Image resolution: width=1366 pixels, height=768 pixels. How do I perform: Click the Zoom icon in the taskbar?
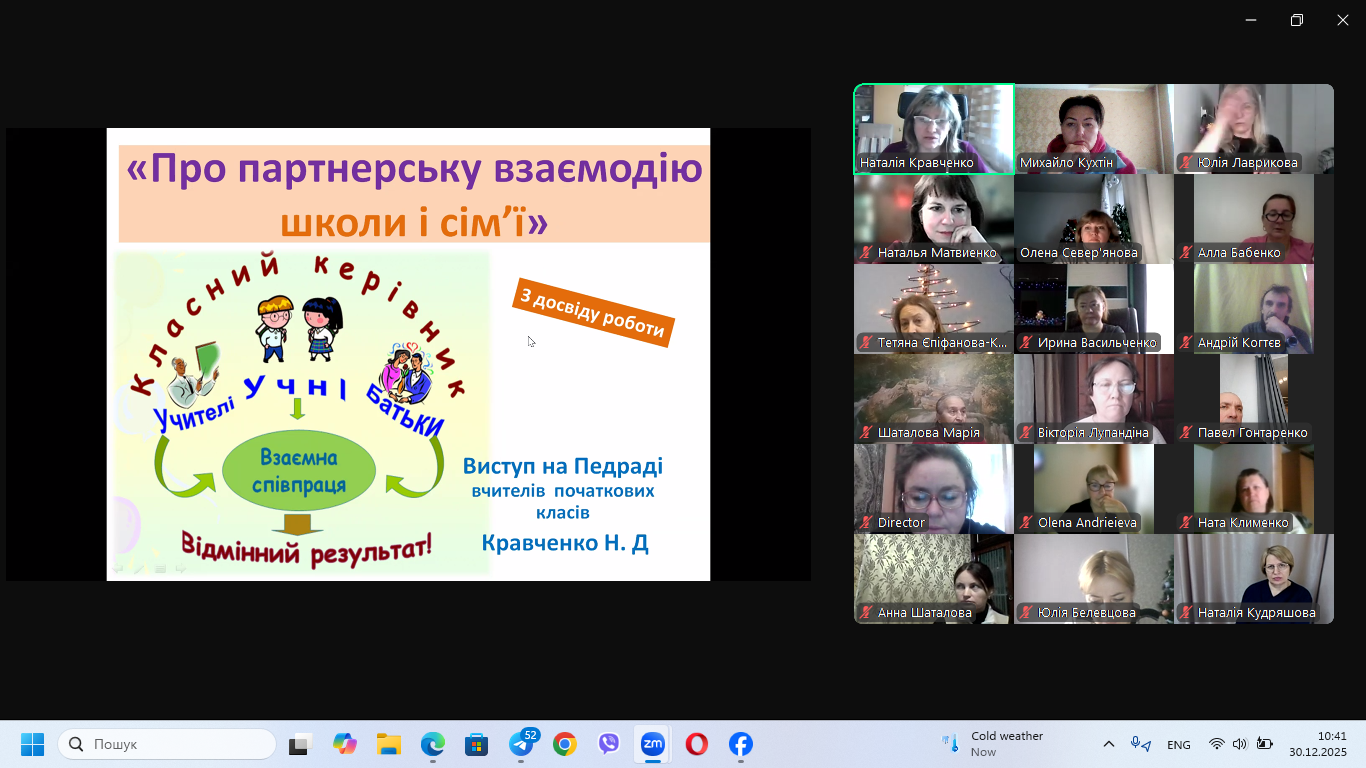[x=652, y=744]
